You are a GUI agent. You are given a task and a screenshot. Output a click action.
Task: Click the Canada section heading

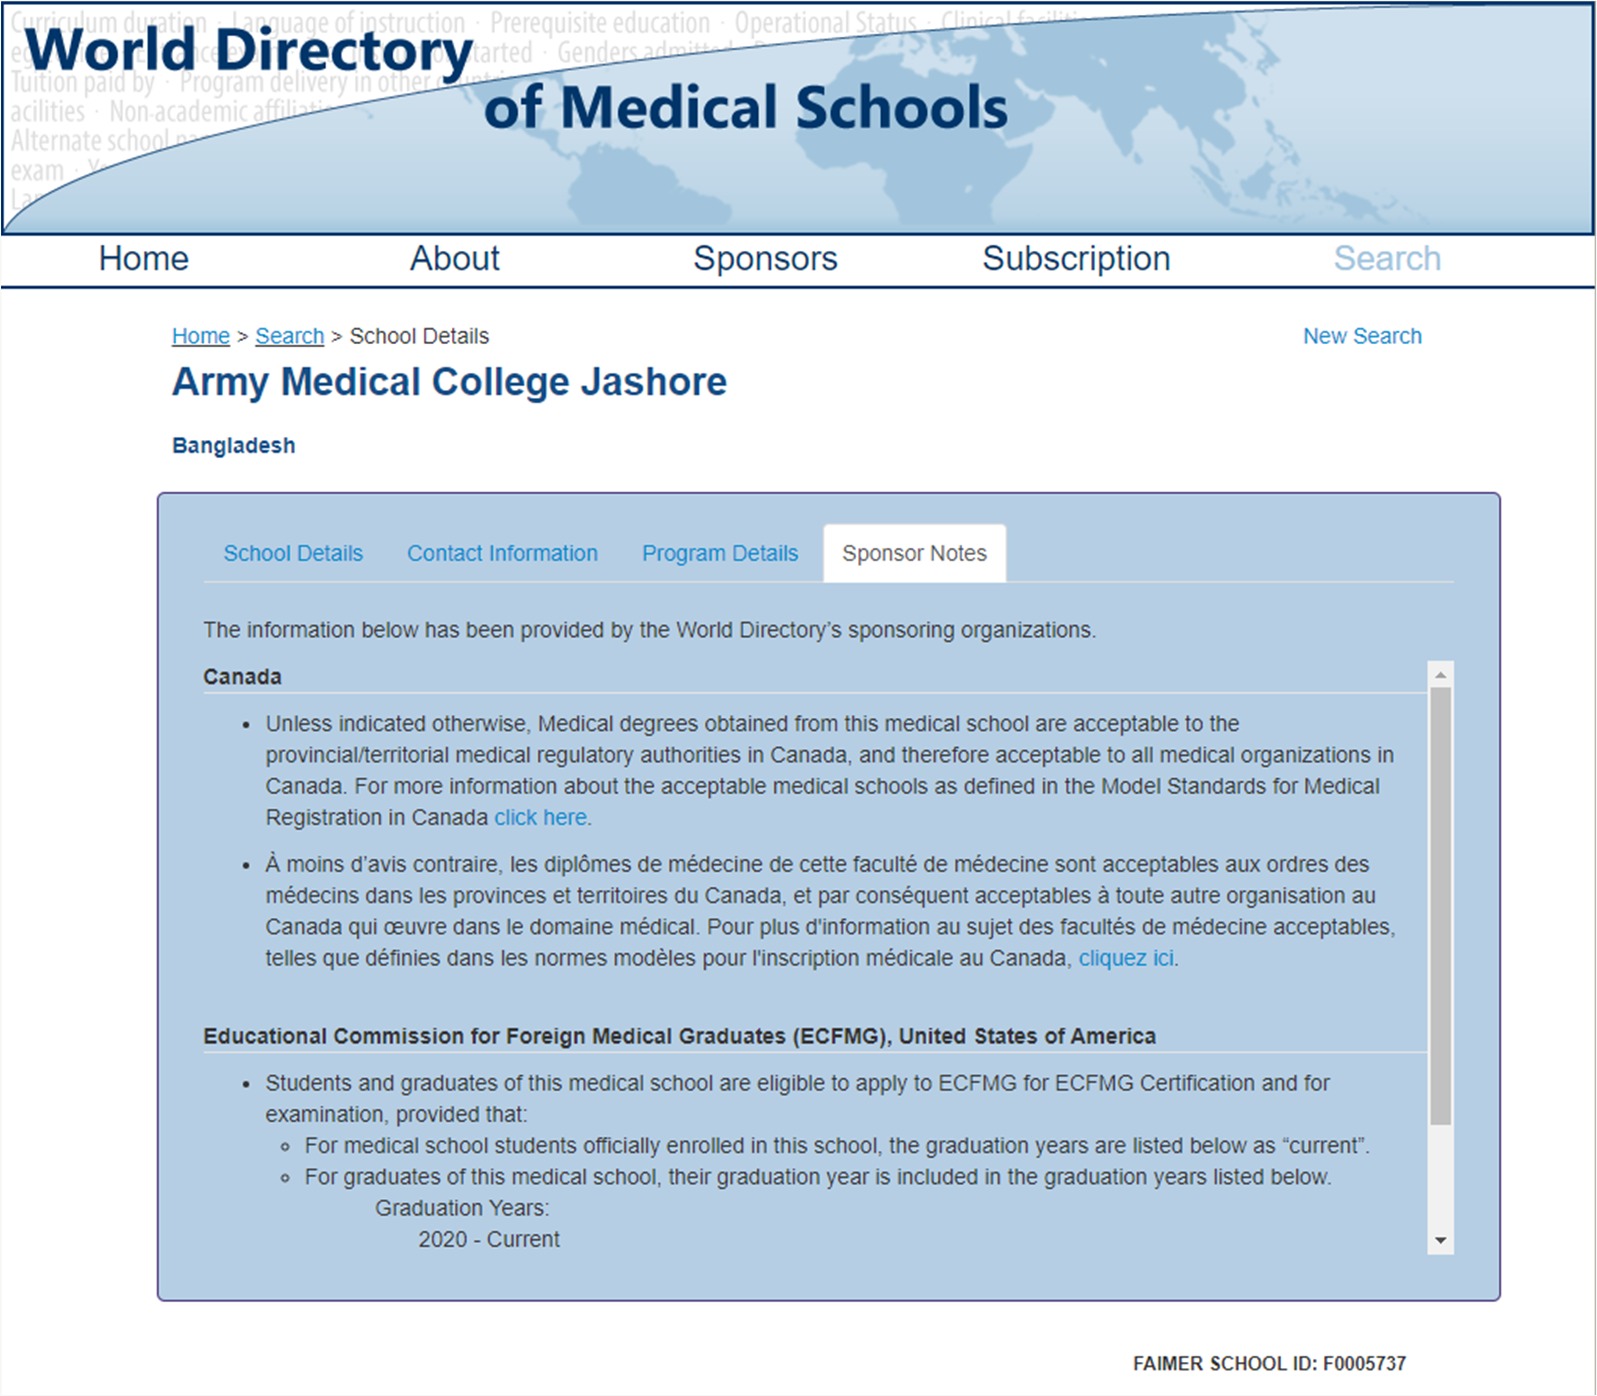(242, 677)
